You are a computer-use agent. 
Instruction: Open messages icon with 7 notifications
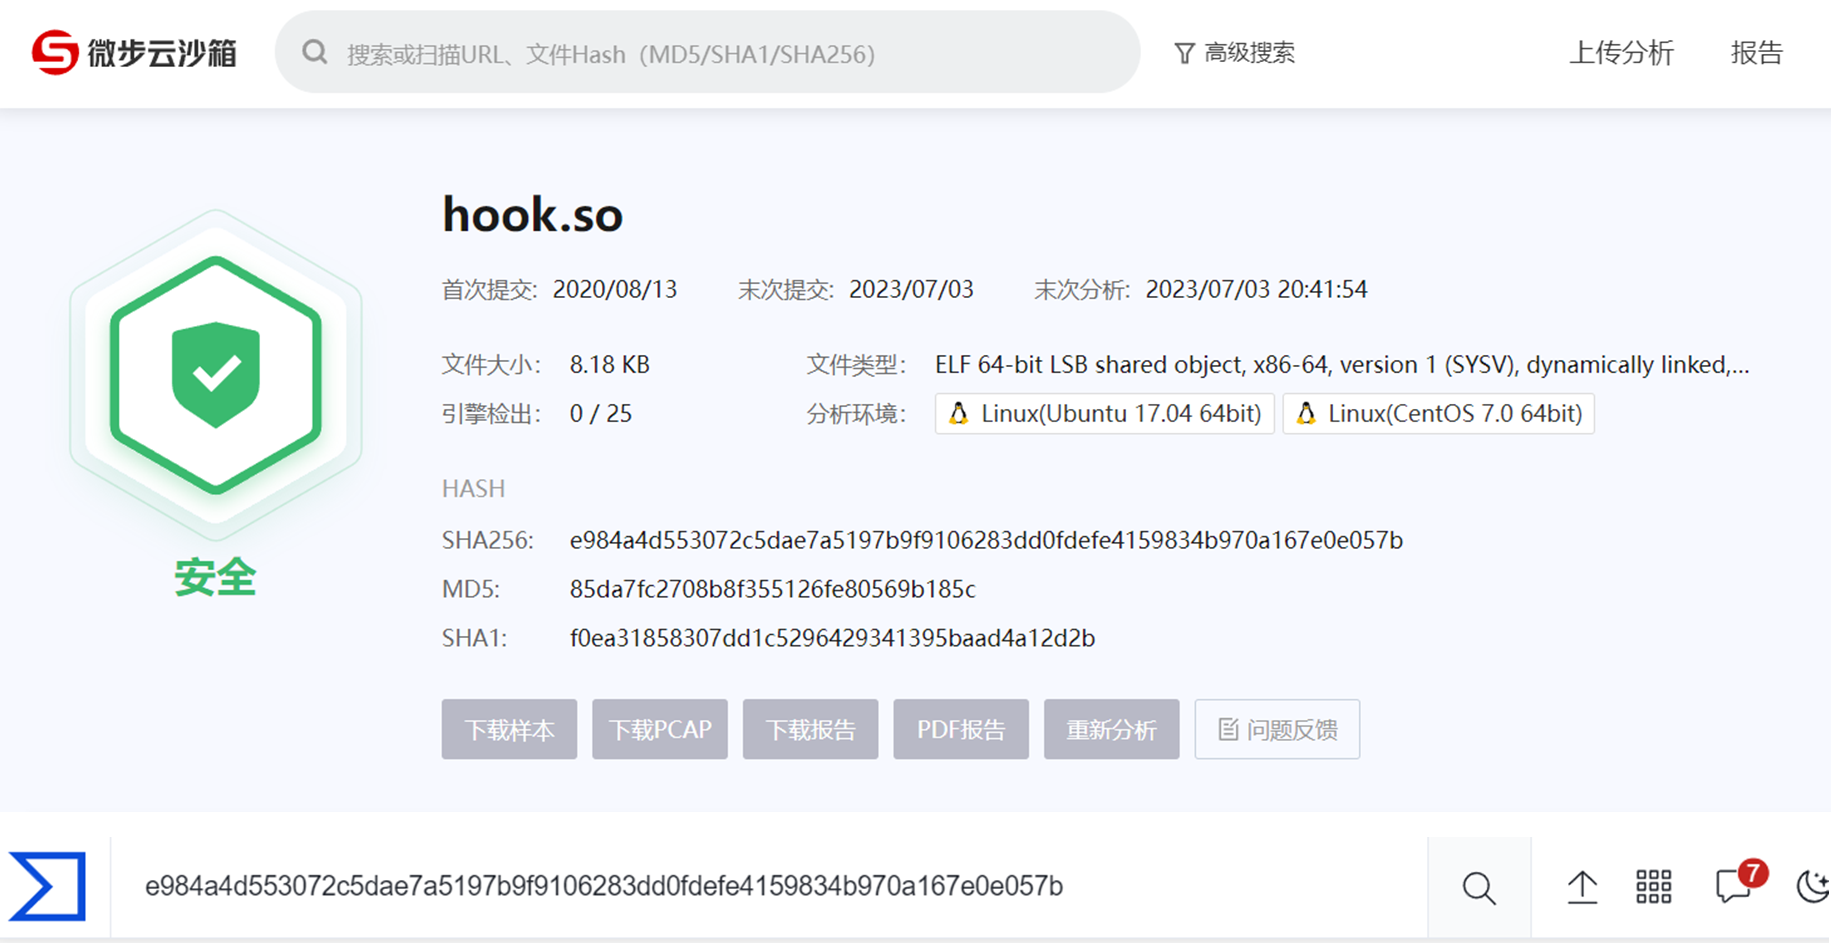coord(1733,886)
